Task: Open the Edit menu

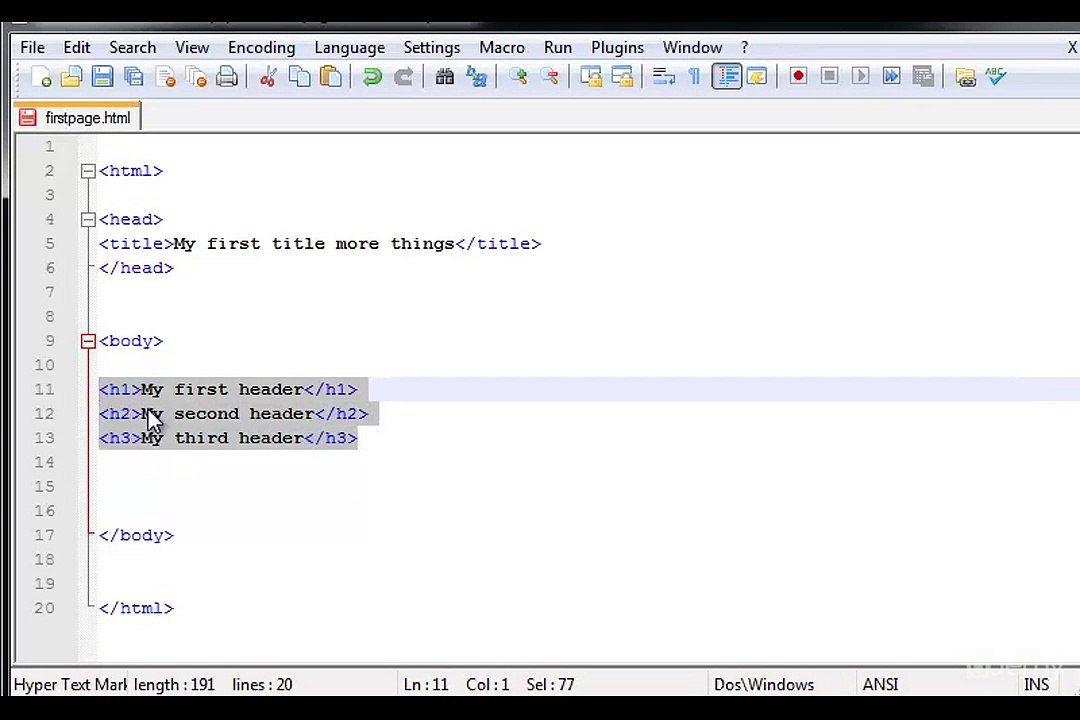Action: (76, 48)
